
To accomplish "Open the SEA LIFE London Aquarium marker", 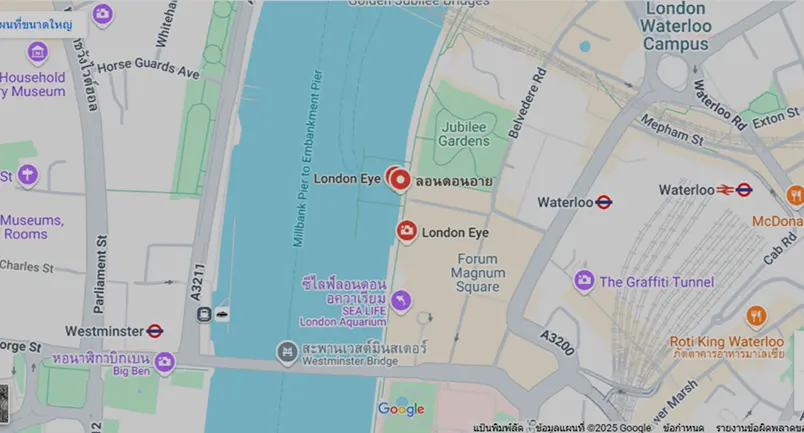I will click(x=401, y=301).
